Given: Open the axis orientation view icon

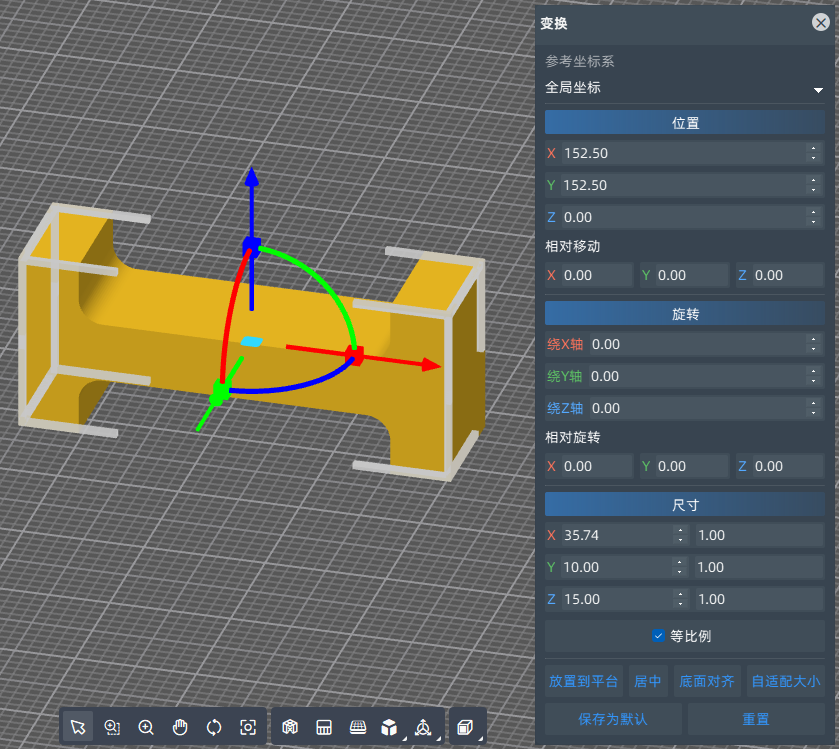Looking at the screenshot, I should [424, 727].
